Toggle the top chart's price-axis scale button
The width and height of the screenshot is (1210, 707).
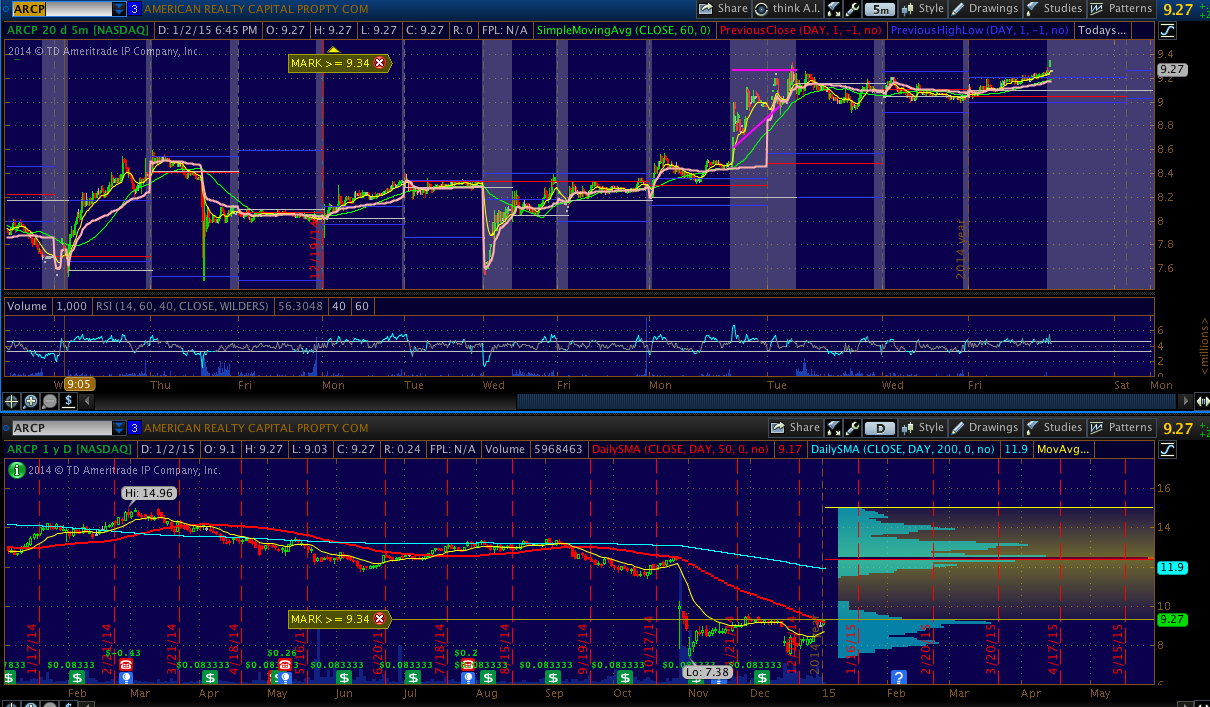[1168, 30]
